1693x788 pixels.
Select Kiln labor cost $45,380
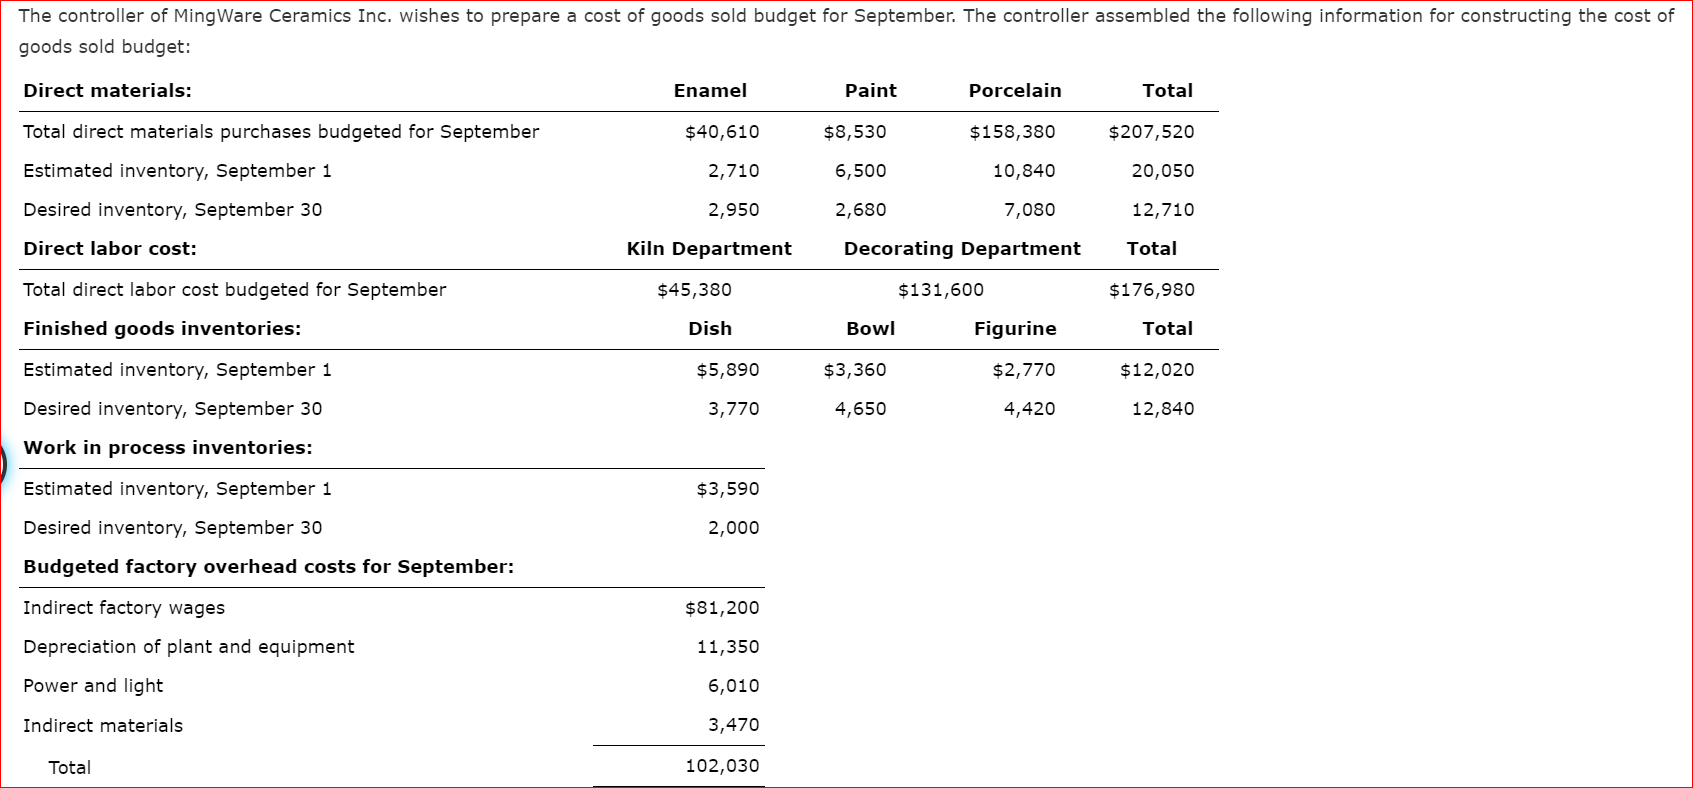(x=694, y=290)
